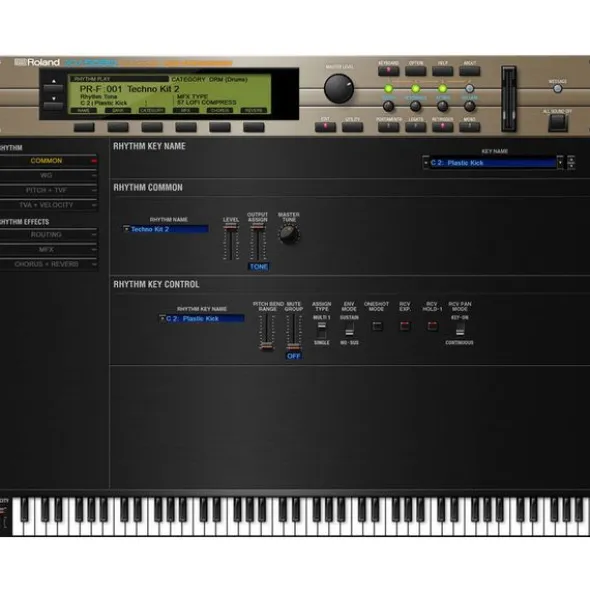Screen dimensions: 590x591
Task: Click the PITCH BEND RANGE slider
Action: point(267,332)
